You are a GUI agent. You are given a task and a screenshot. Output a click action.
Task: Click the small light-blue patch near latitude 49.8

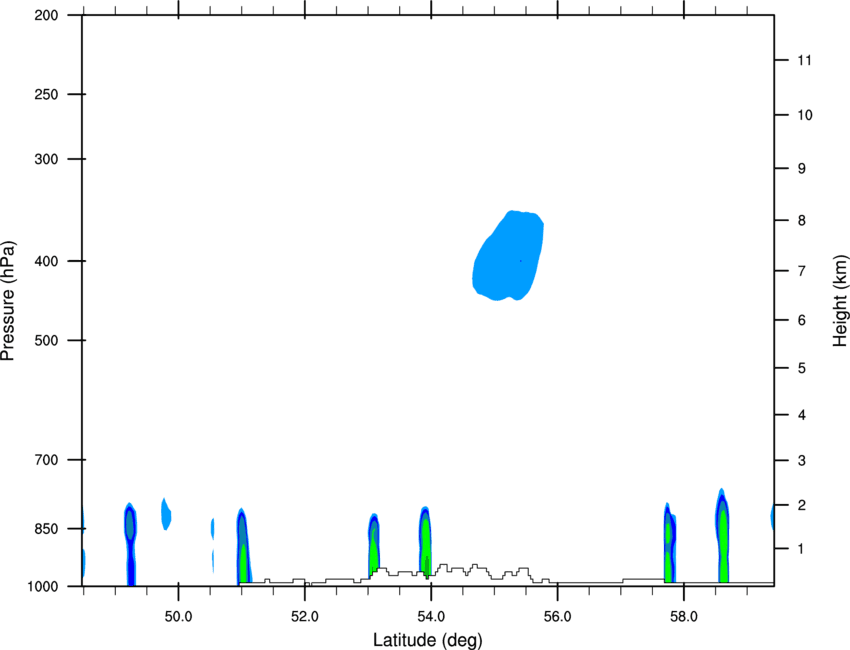(166, 514)
